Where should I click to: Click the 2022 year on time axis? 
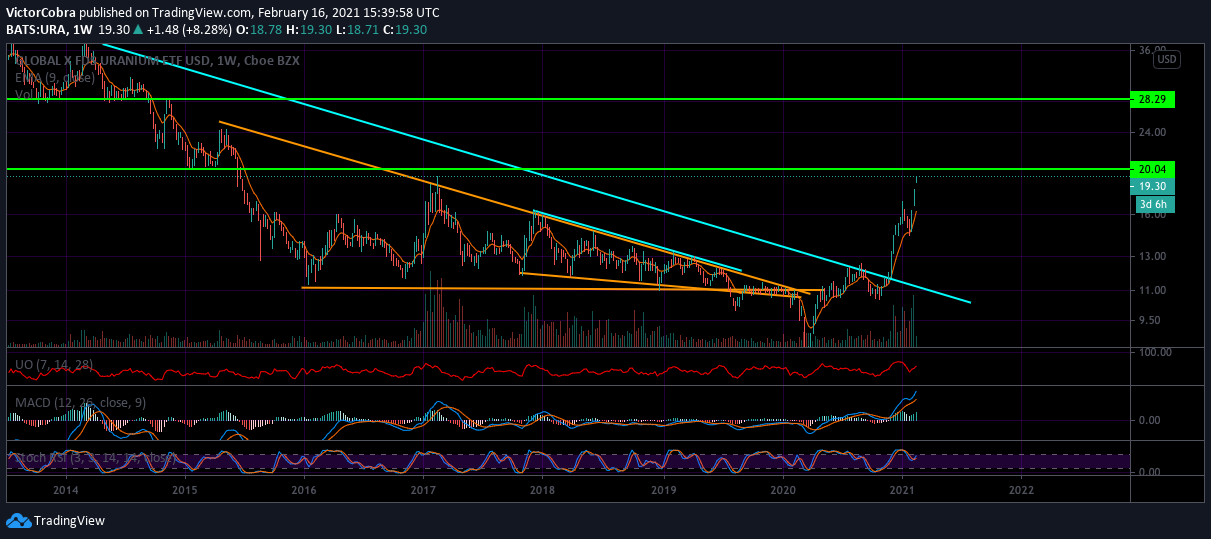[1022, 491]
